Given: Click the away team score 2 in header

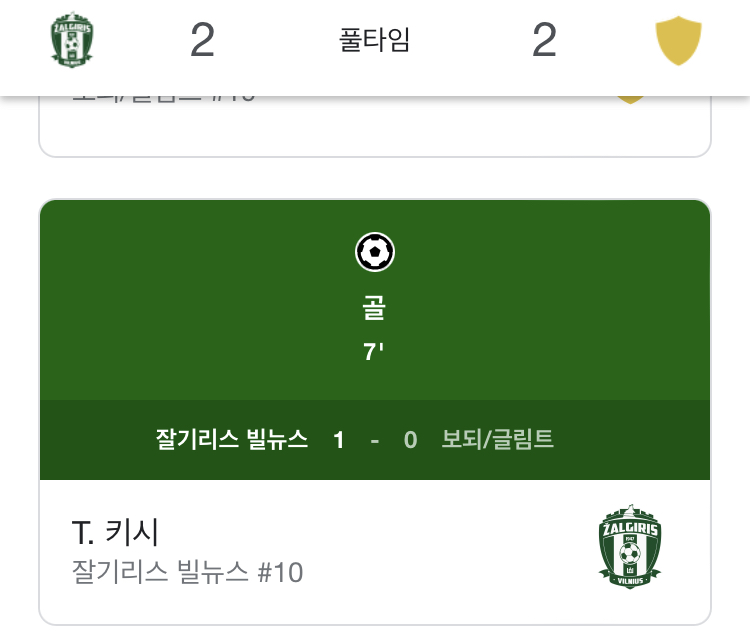Looking at the screenshot, I should click(544, 40).
